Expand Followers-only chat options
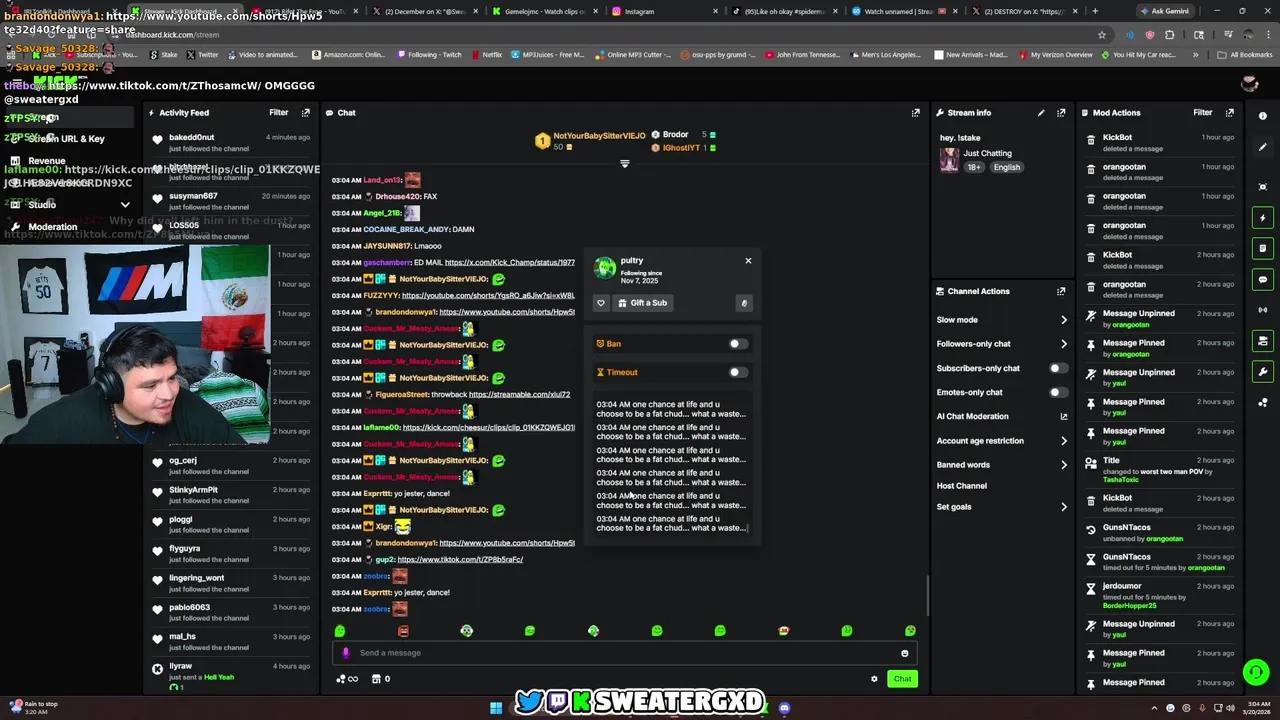Viewport: 1280px width, 720px height. (x=1063, y=344)
